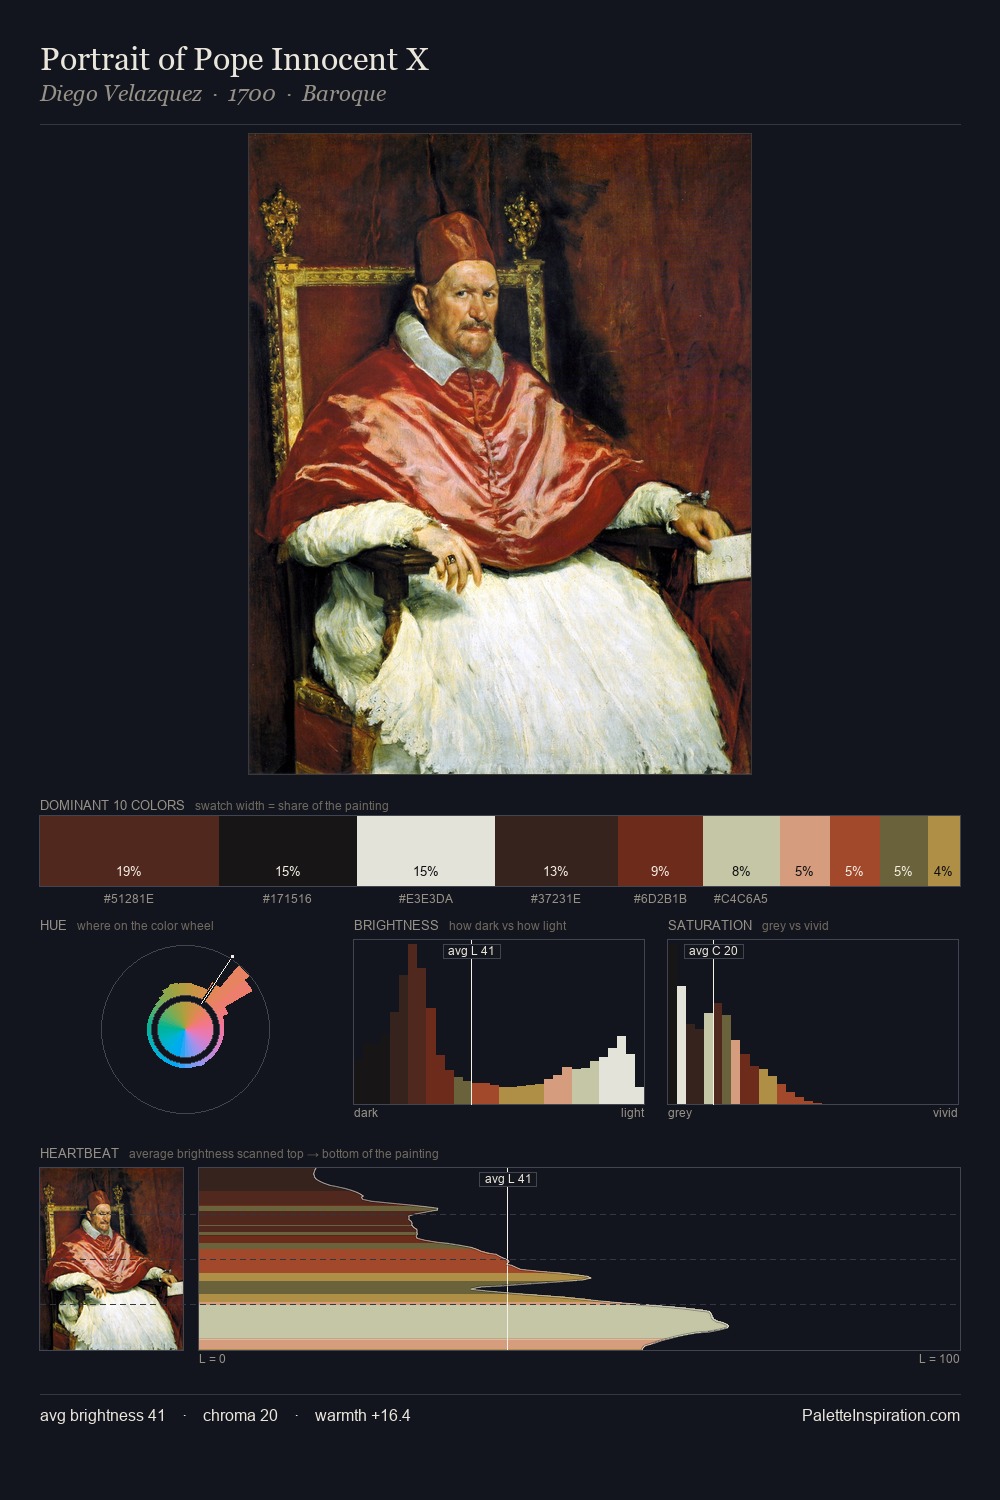The width and height of the screenshot is (1000, 1500).
Task: Click the 'avg brightness 41' footer stat
Action: (x=102, y=1416)
